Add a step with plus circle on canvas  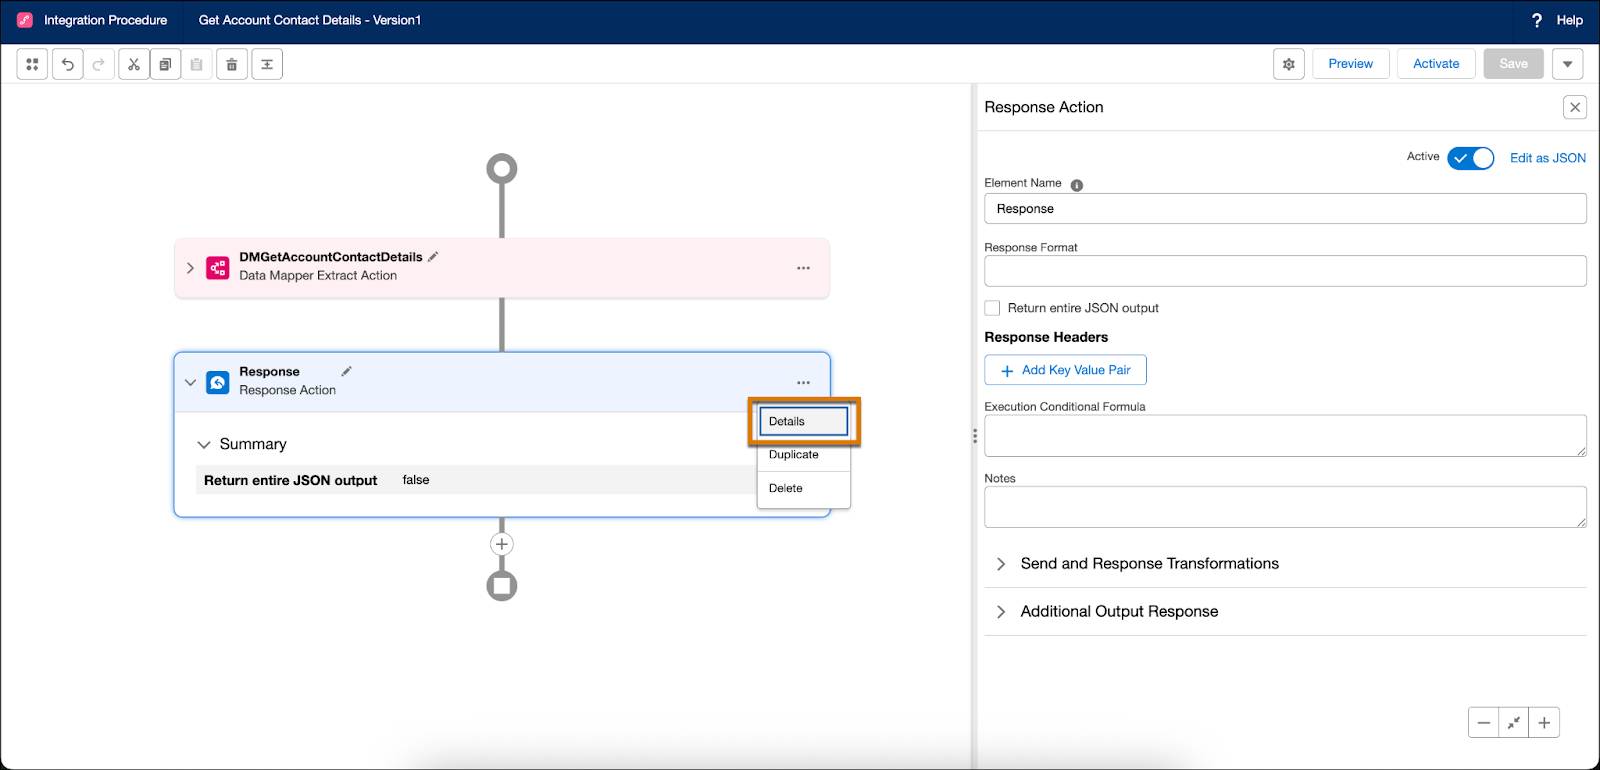pyautogui.click(x=502, y=544)
